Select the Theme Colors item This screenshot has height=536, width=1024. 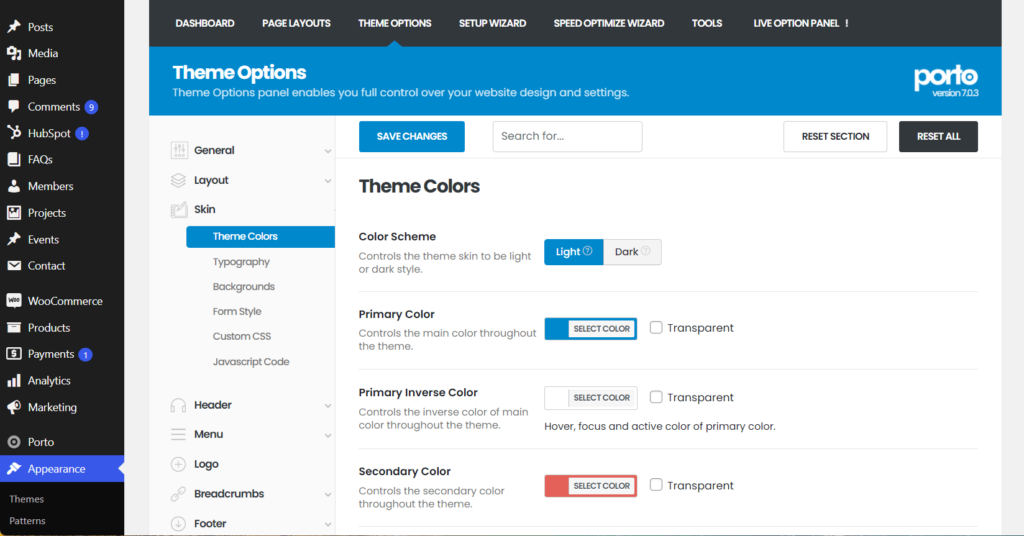click(261, 236)
